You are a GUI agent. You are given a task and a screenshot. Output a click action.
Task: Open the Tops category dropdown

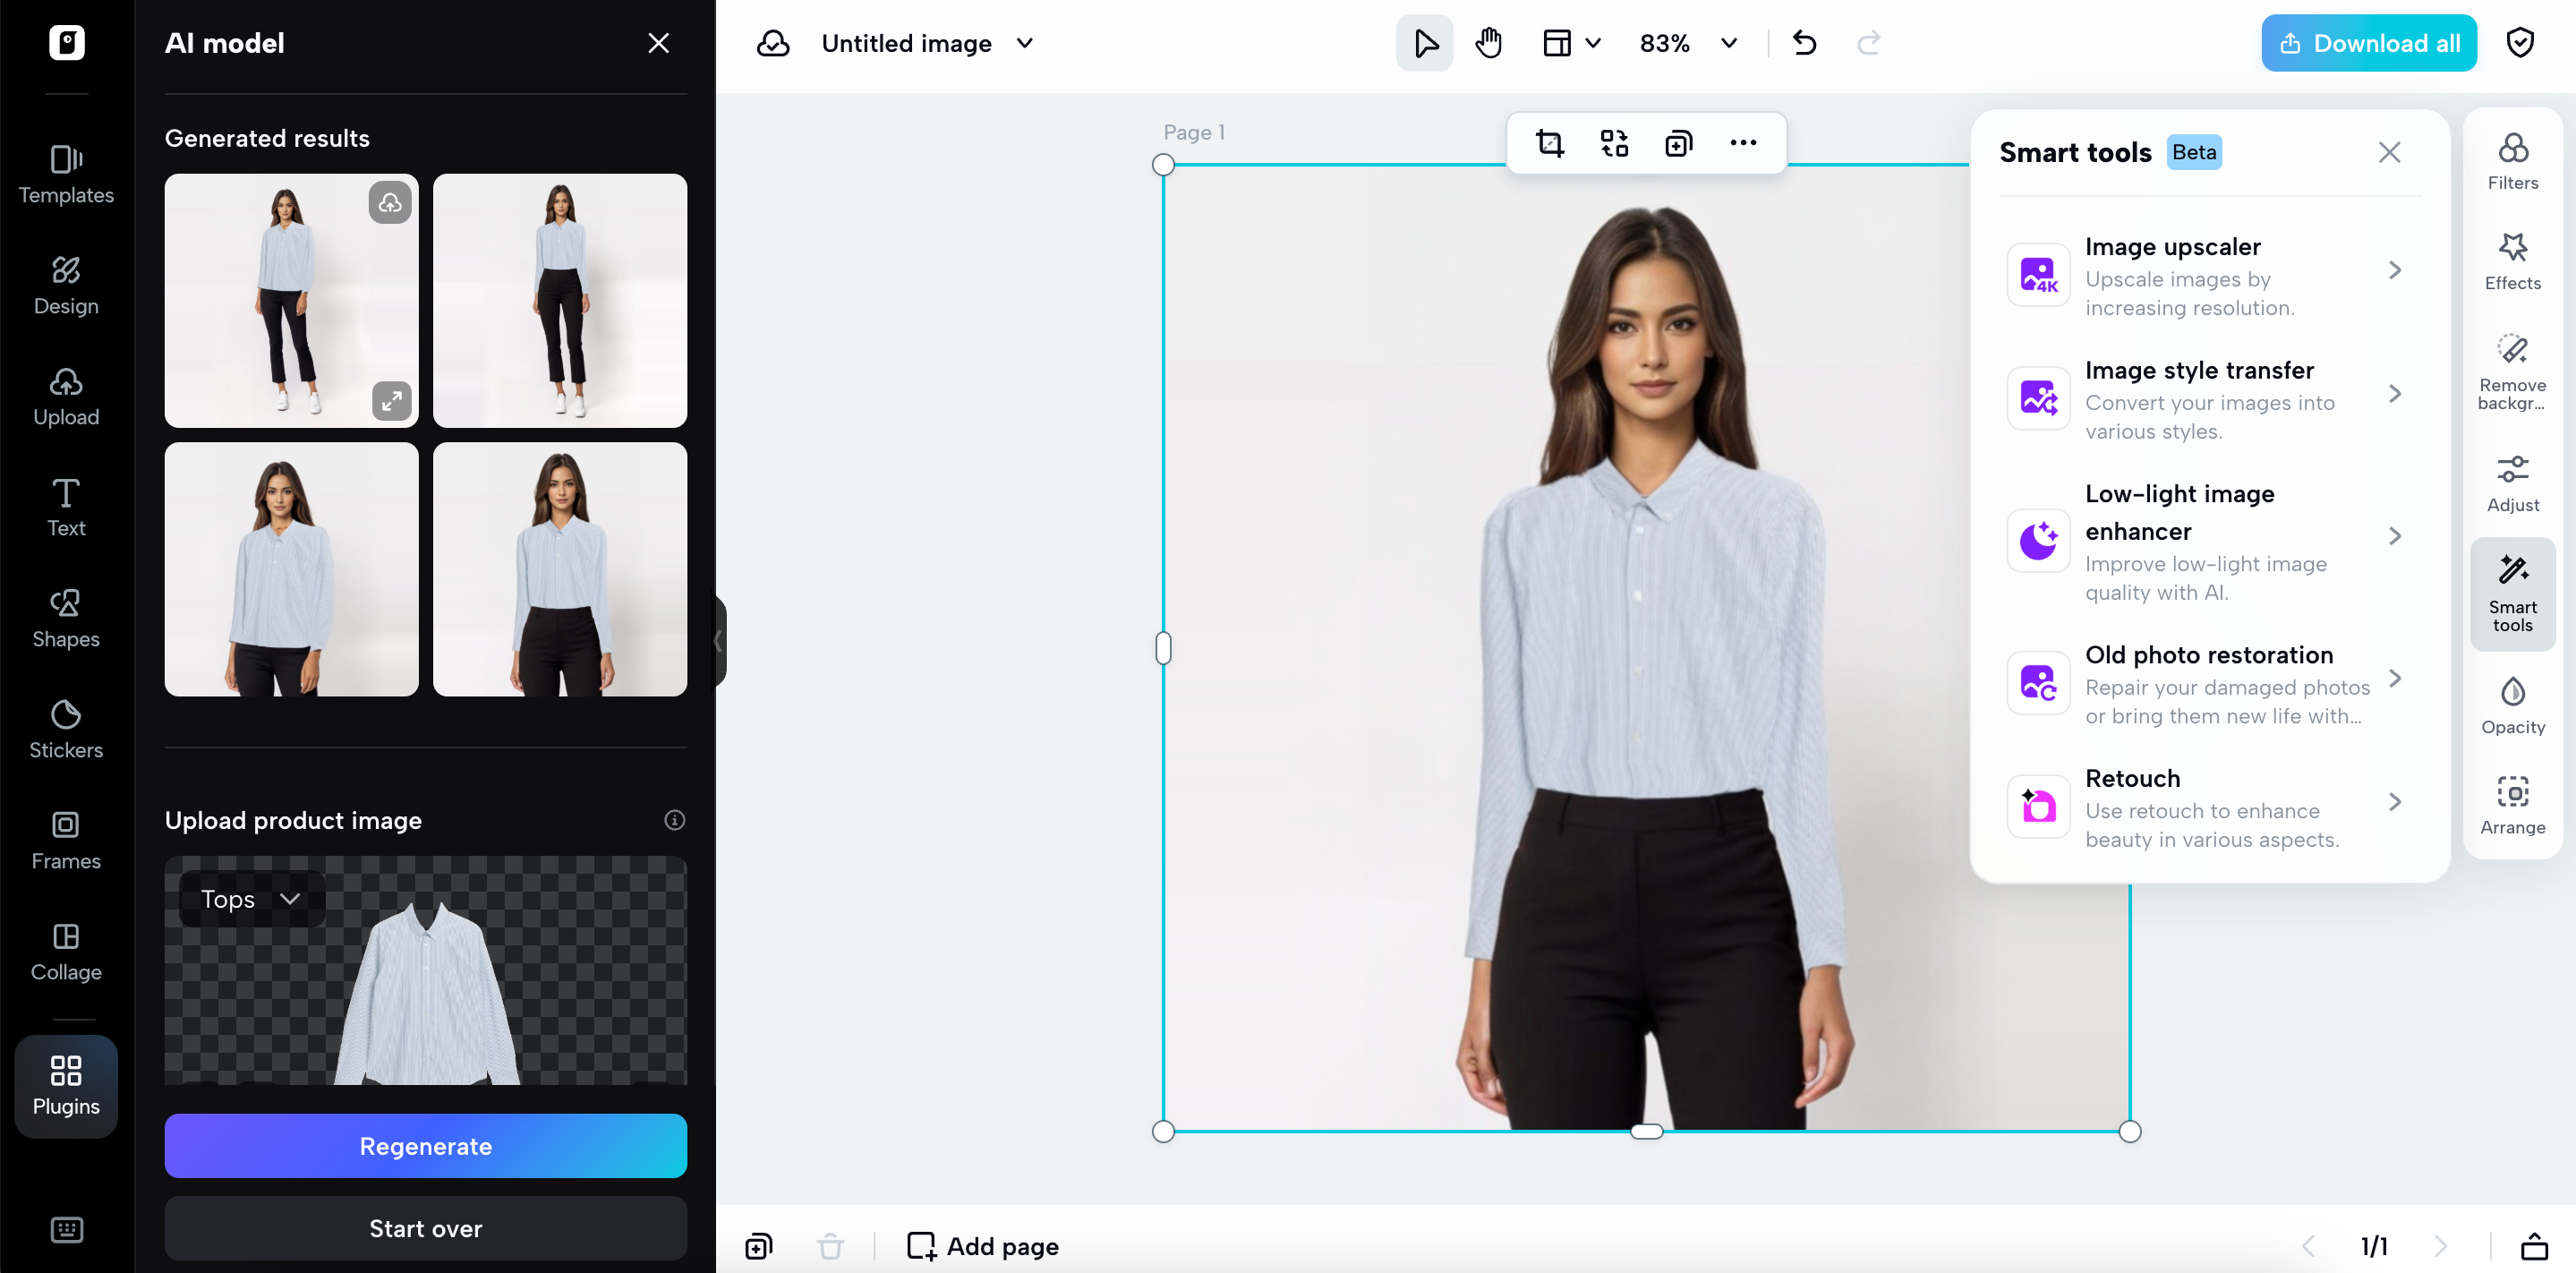tap(249, 899)
